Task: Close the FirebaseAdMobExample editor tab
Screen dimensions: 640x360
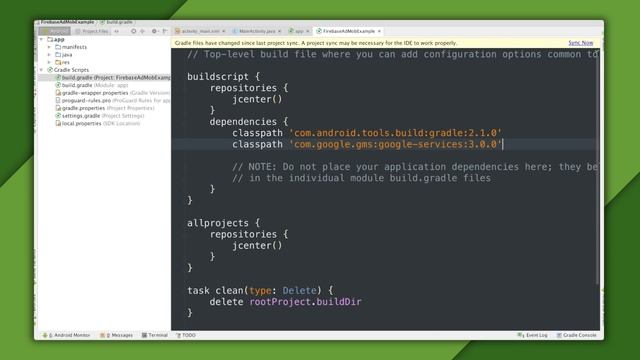Action: click(379, 31)
